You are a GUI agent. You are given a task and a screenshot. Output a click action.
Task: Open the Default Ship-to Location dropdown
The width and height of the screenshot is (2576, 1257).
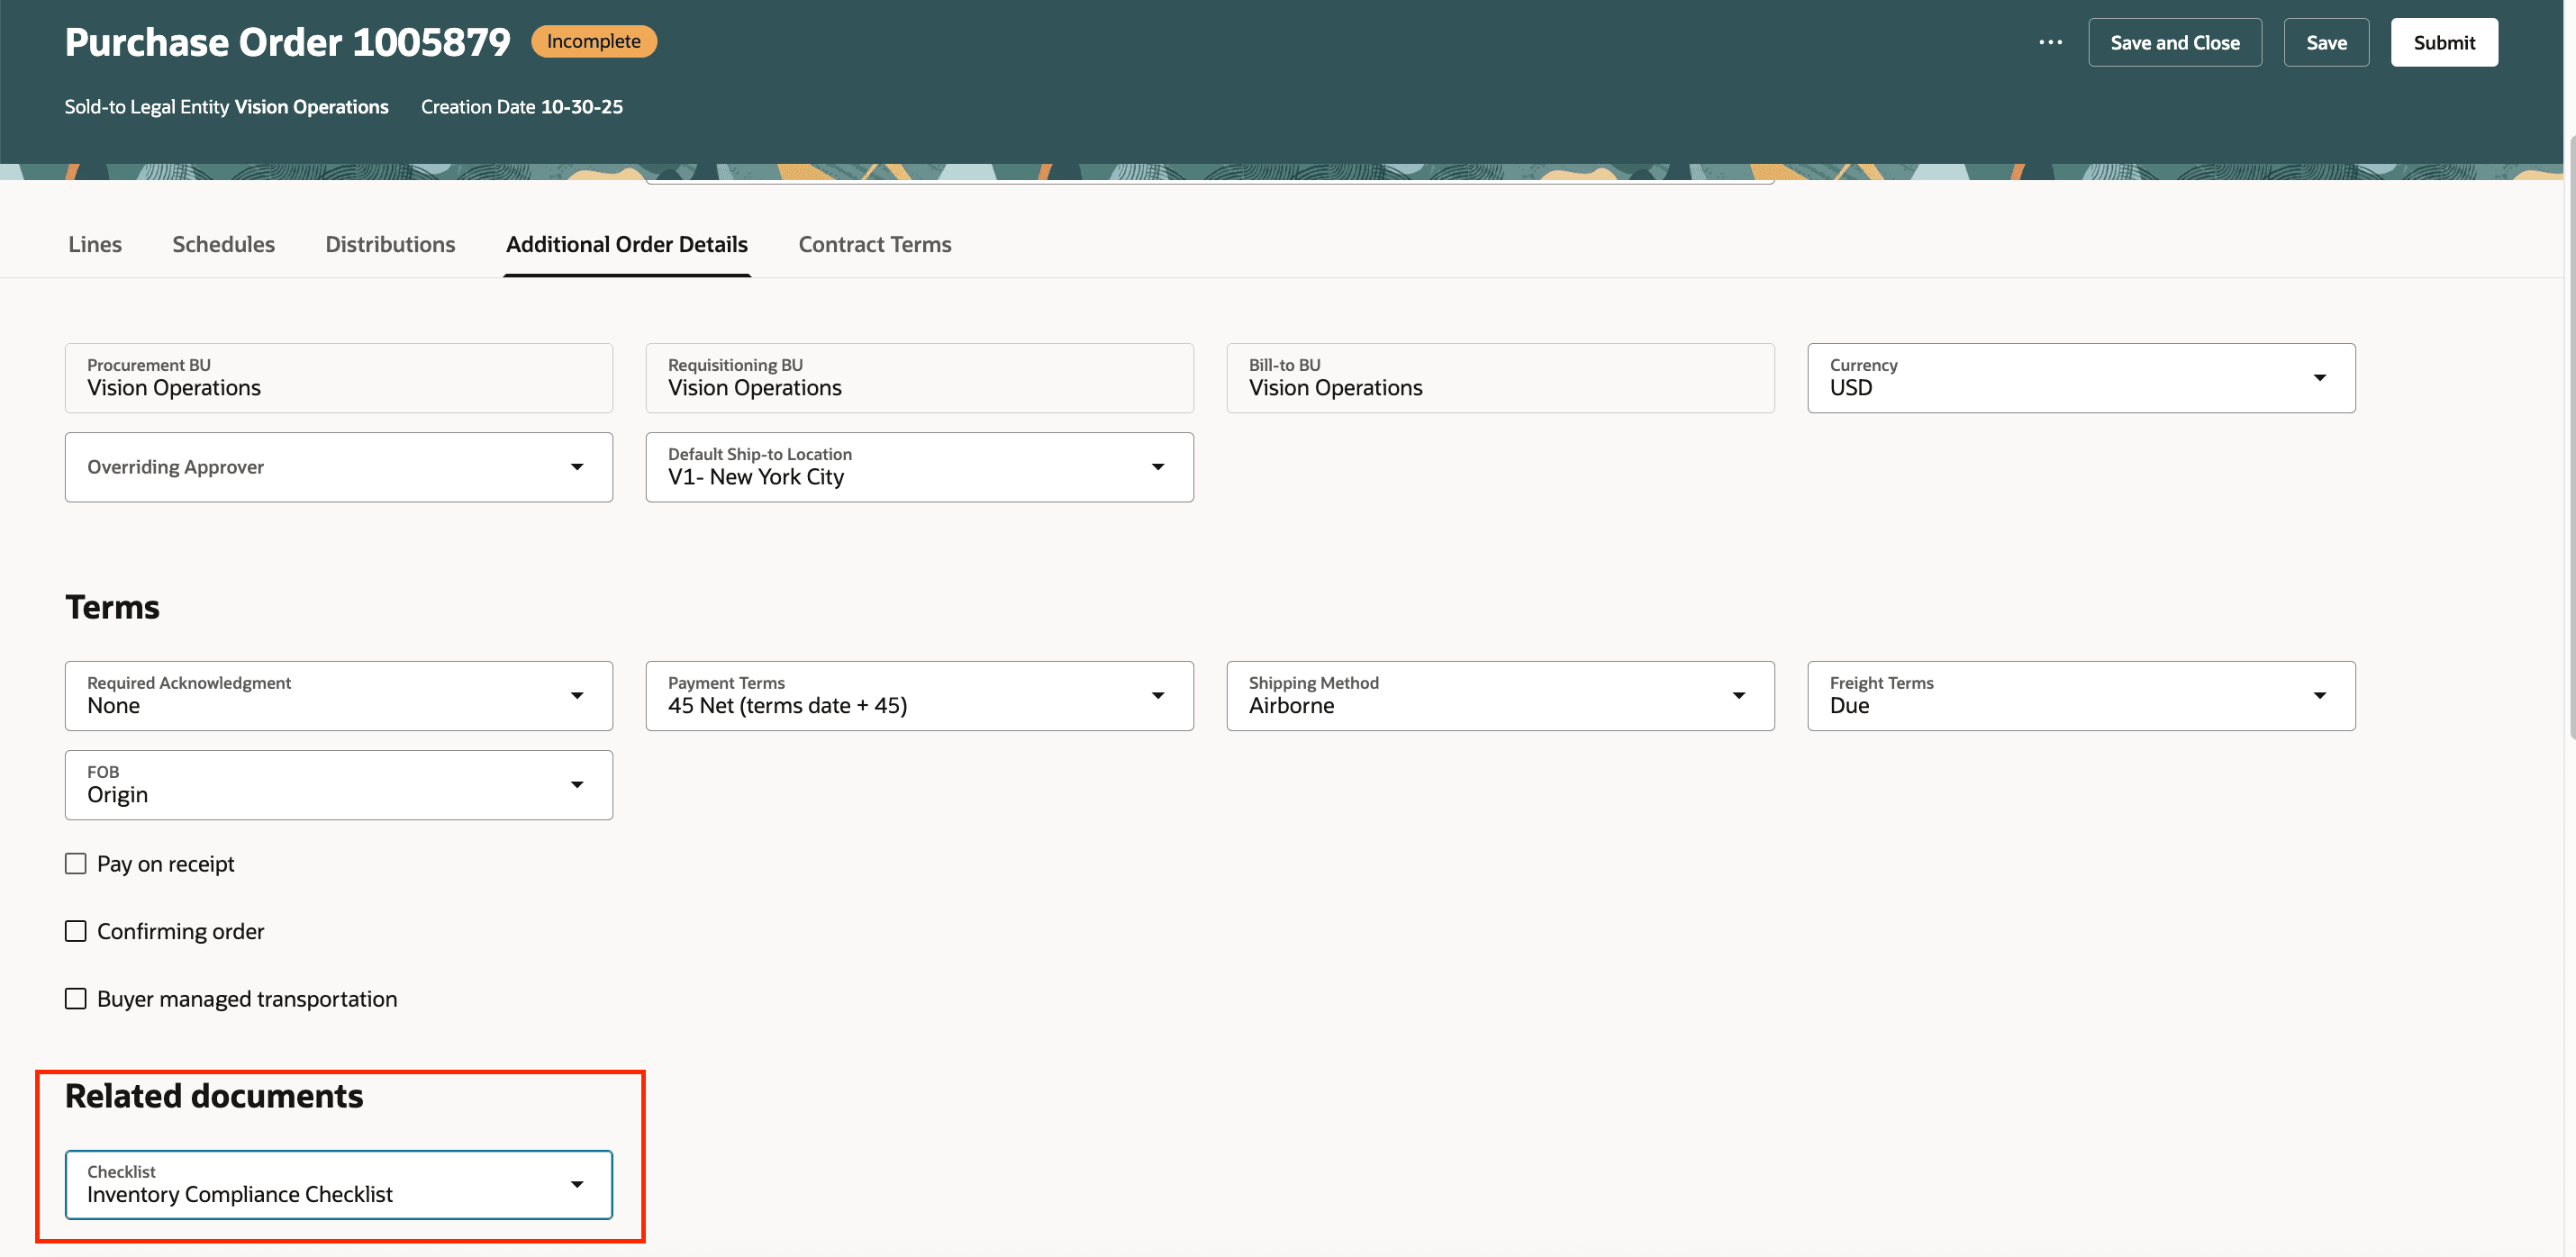point(1158,467)
